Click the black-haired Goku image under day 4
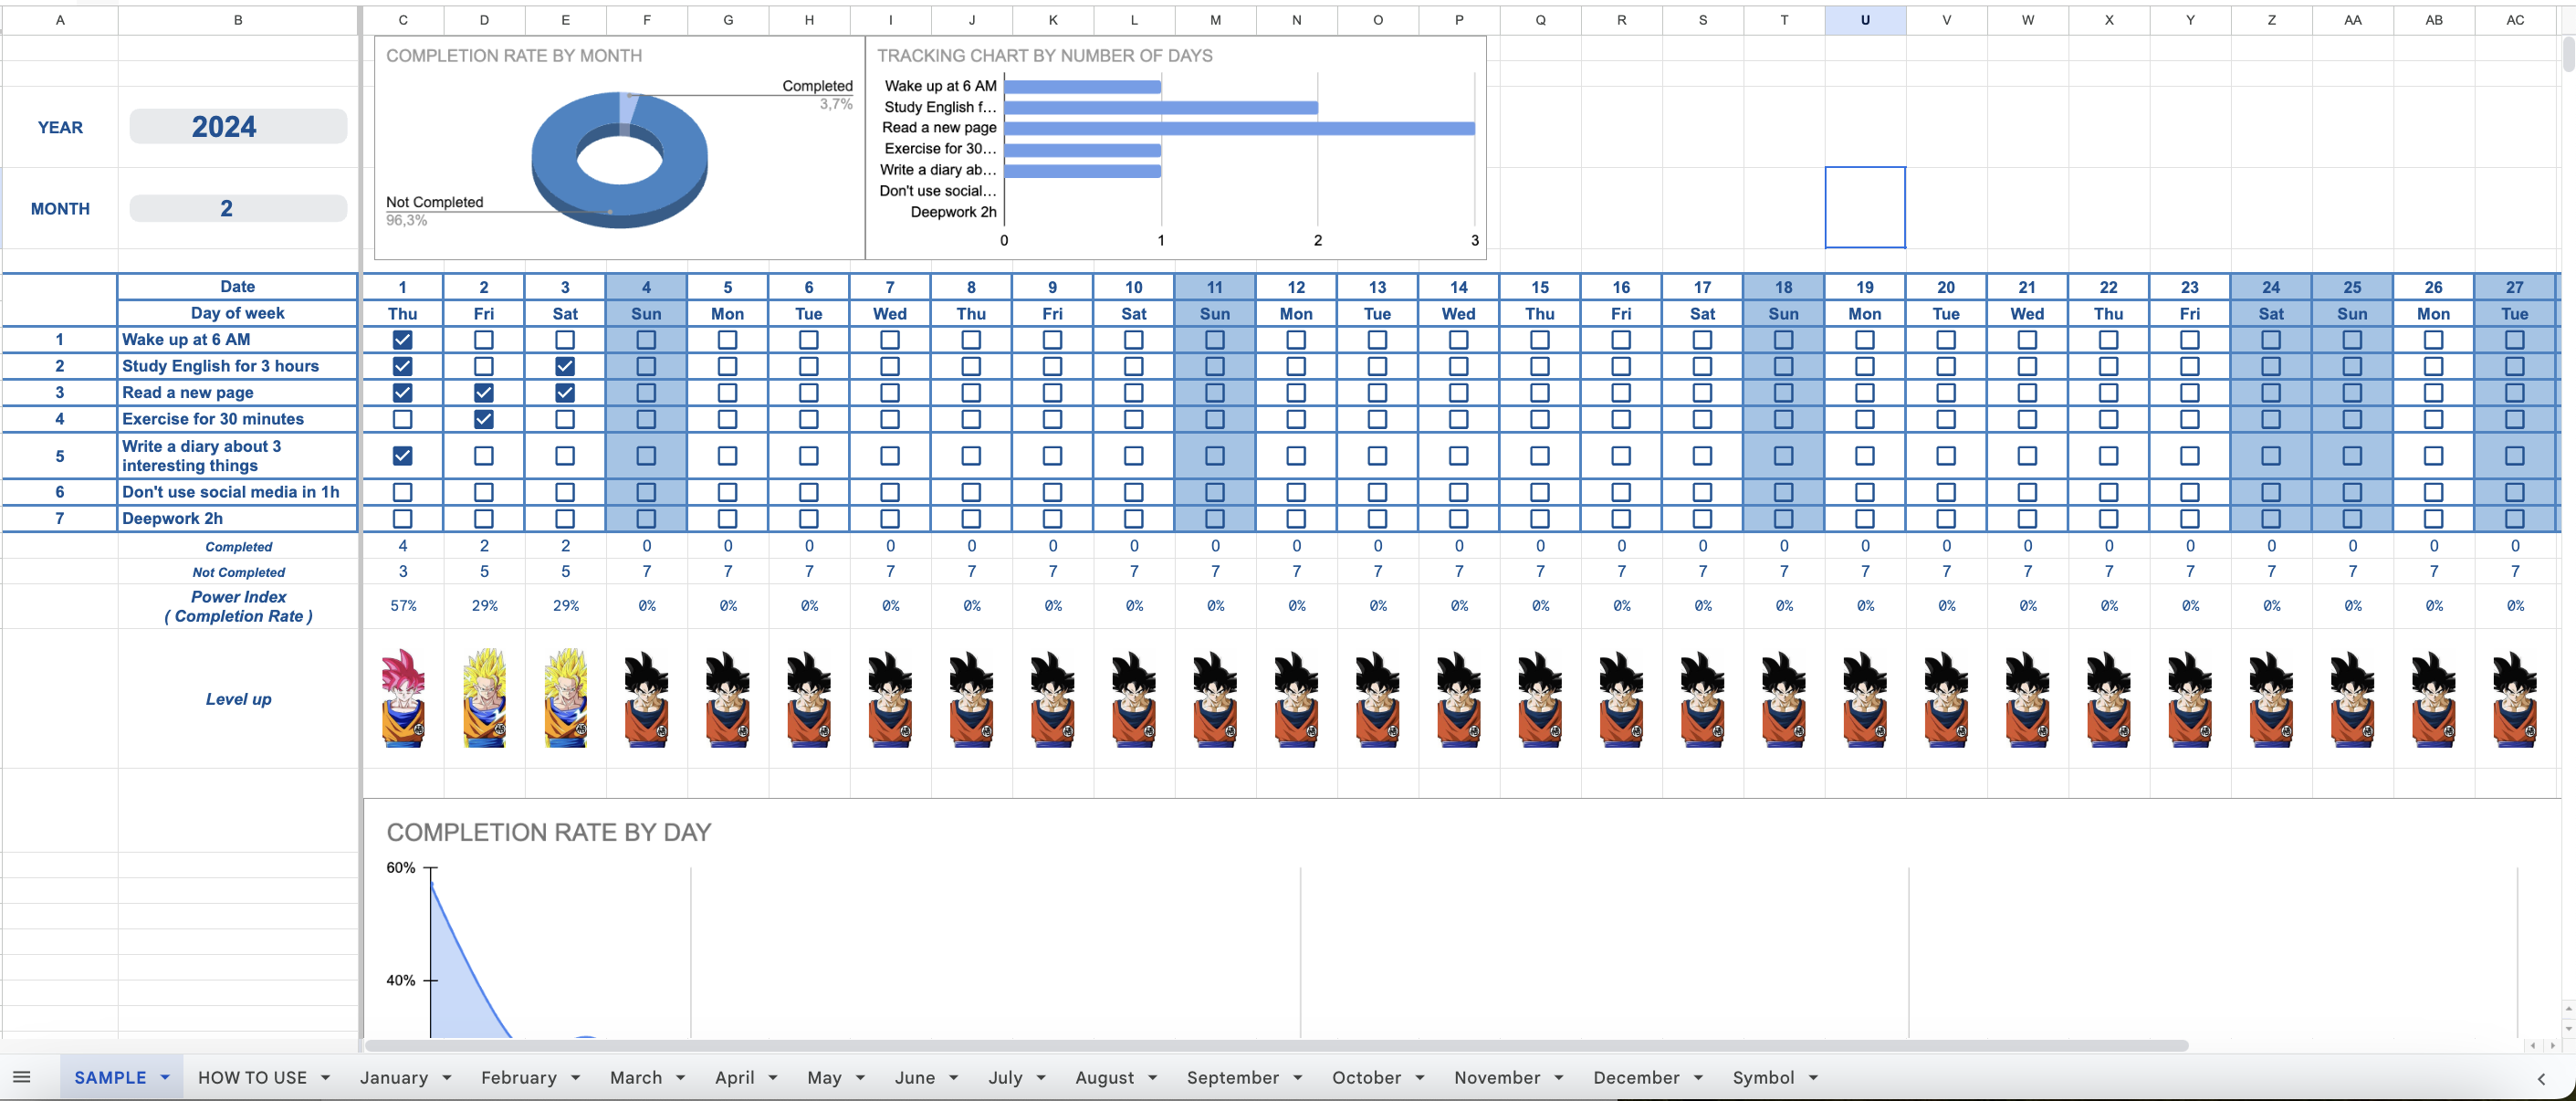The height and width of the screenshot is (1101, 2576). click(646, 699)
